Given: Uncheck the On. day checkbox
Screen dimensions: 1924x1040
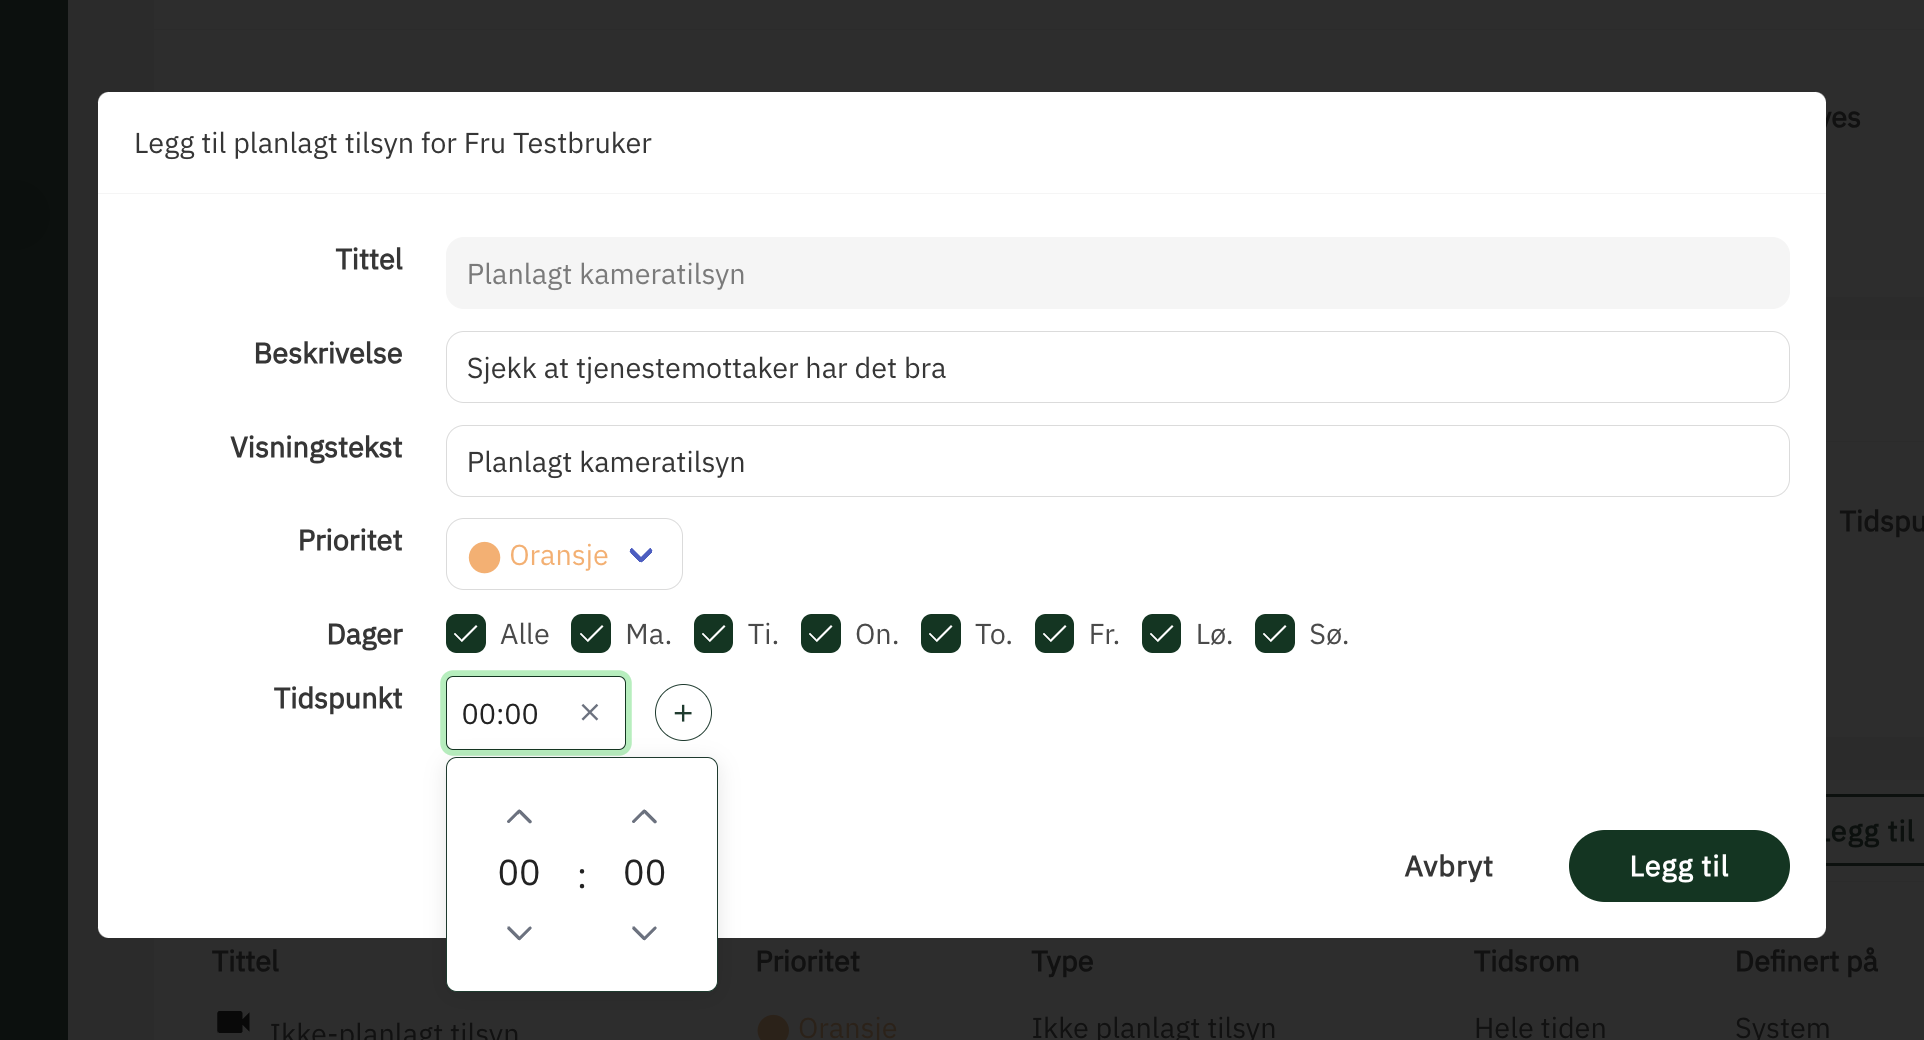Looking at the screenshot, I should tap(821, 634).
